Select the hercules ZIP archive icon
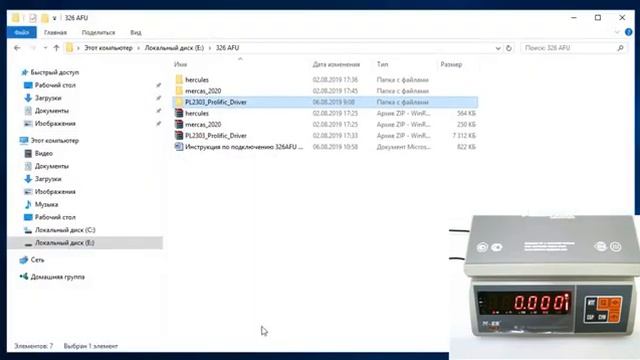The width and height of the screenshot is (640, 360). click(x=179, y=113)
